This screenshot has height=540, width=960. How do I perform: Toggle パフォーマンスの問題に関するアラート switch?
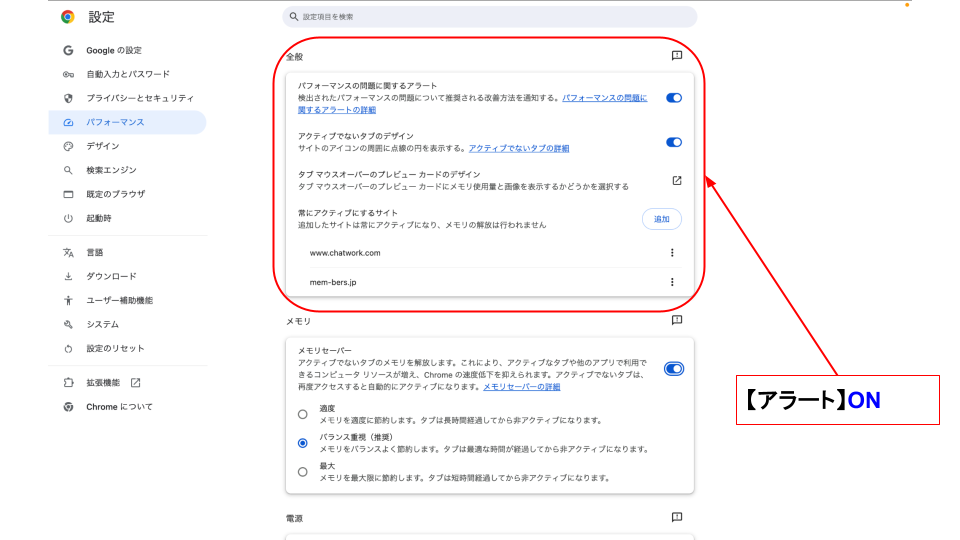674,98
